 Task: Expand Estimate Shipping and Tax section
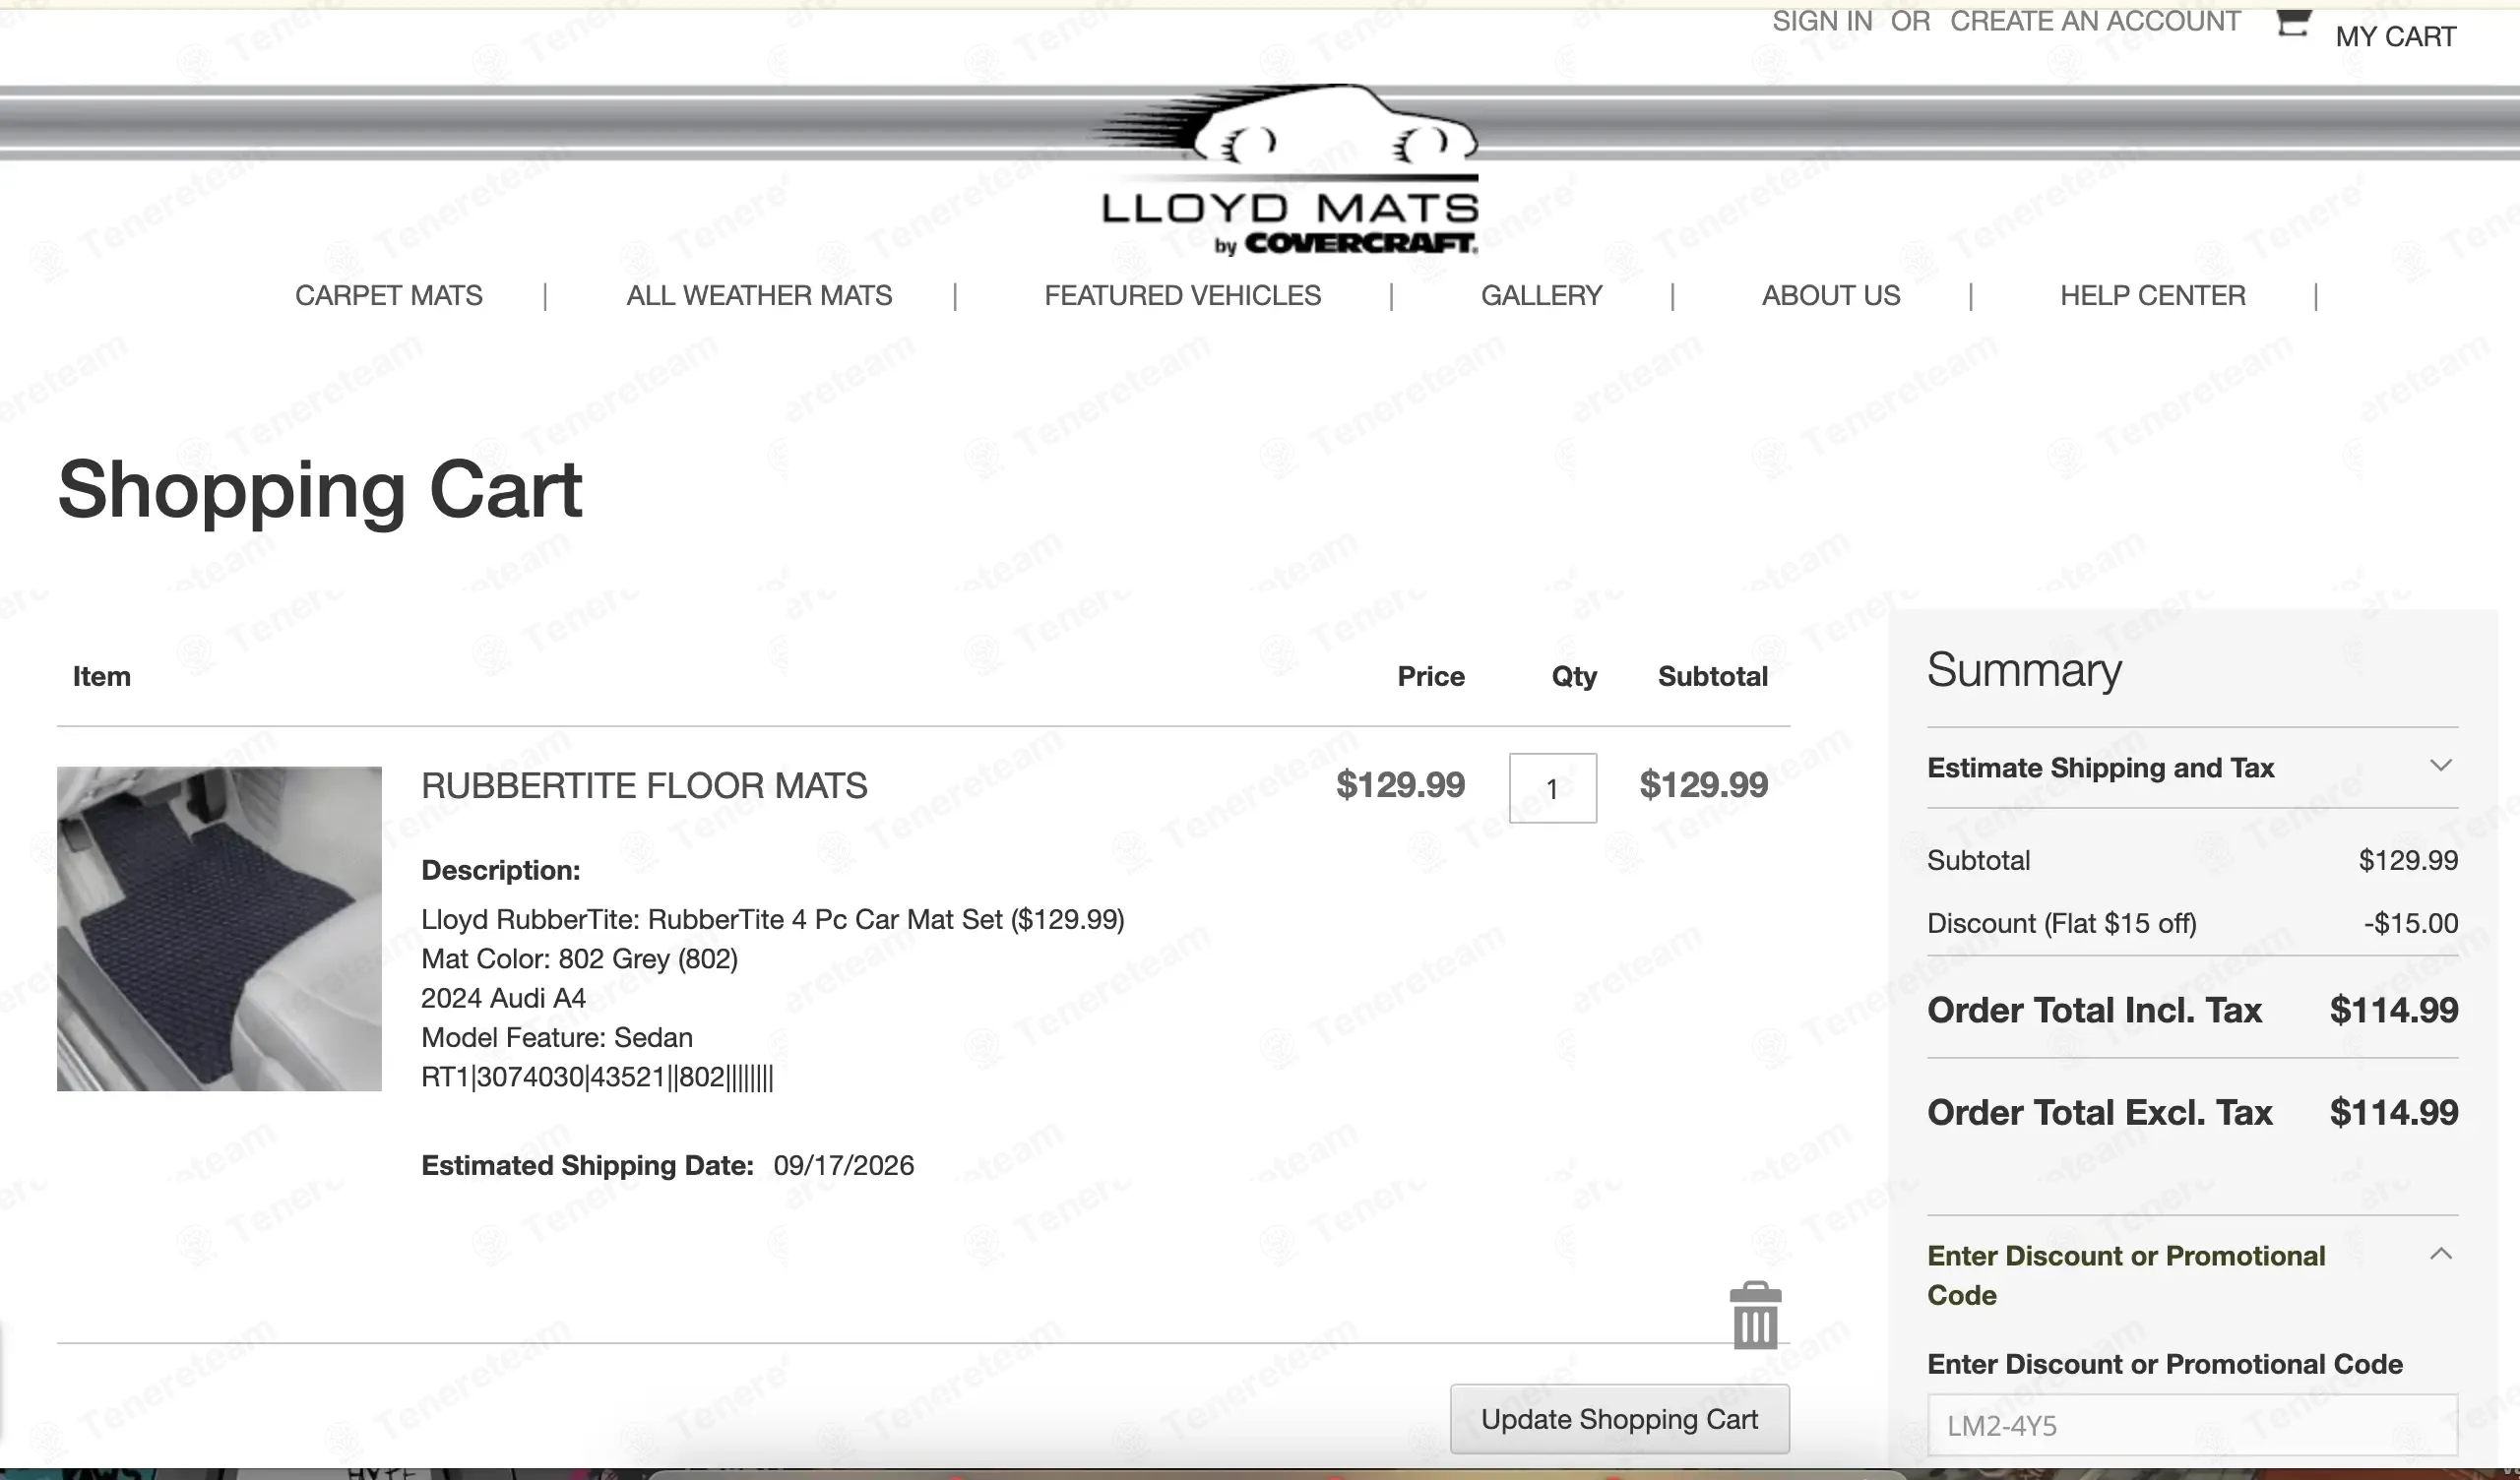2192,767
